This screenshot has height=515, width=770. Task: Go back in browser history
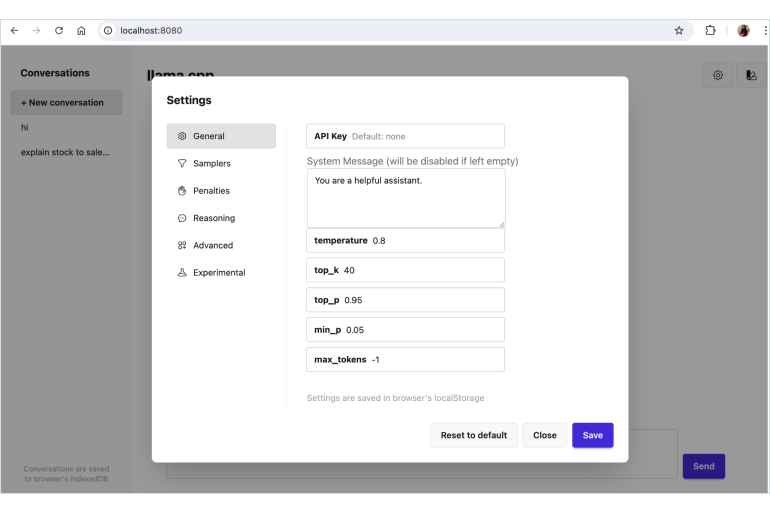point(14,30)
